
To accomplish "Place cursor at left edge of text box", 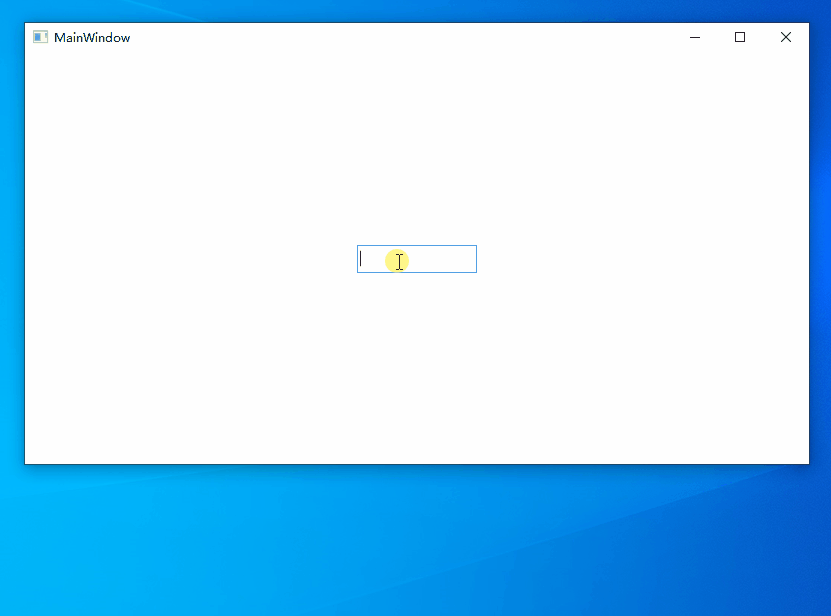I will coord(362,259).
